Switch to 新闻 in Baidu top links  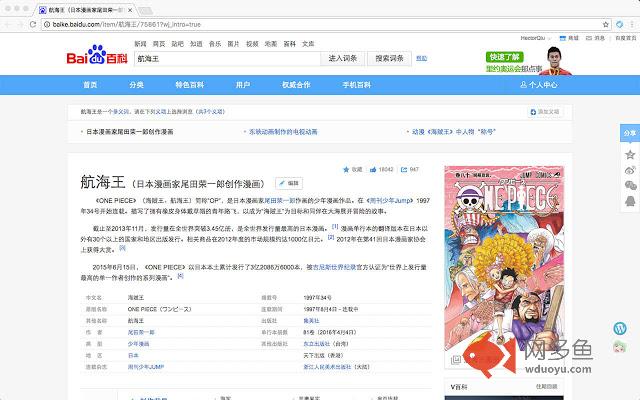[140, 44]
